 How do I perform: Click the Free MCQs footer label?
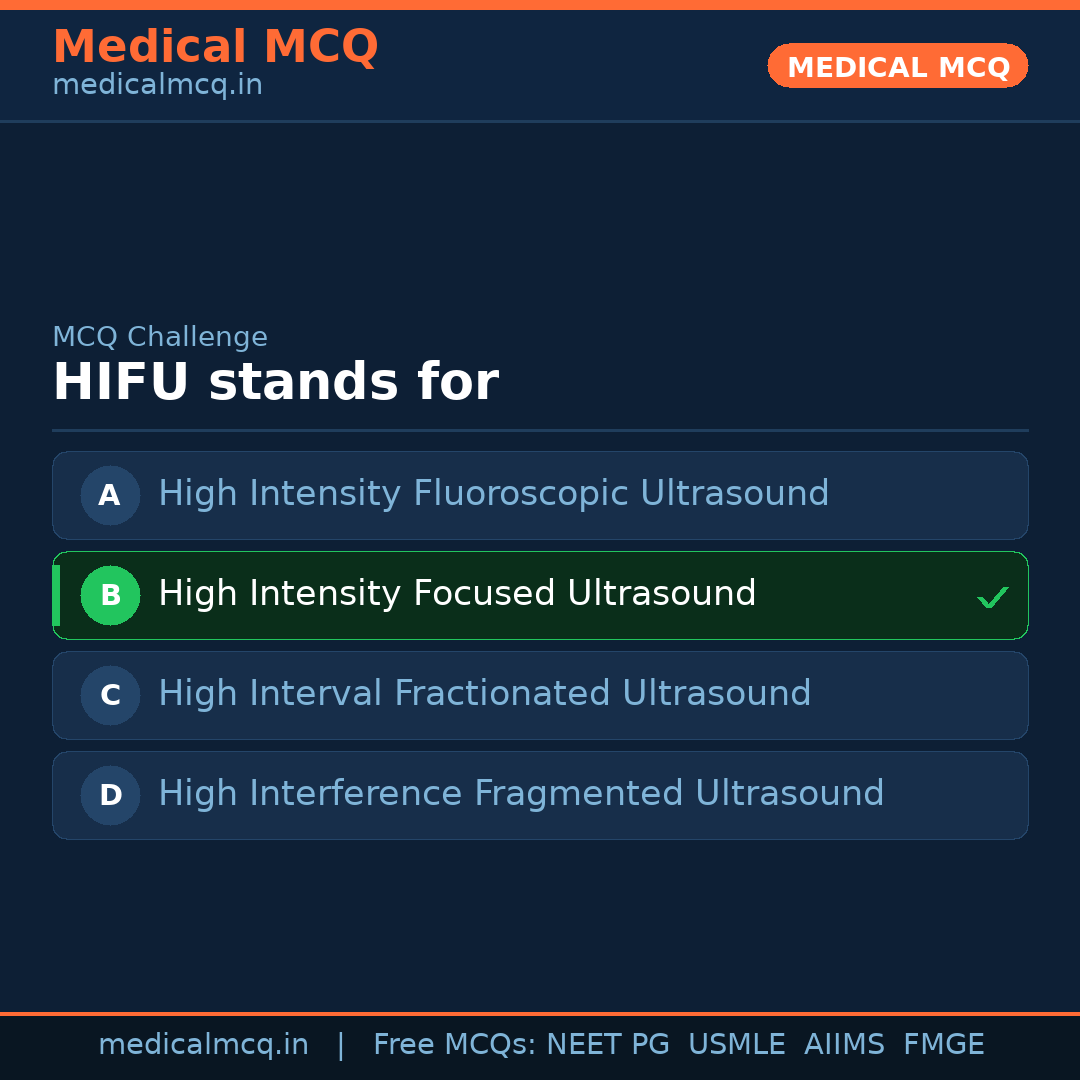[454, 1045]
